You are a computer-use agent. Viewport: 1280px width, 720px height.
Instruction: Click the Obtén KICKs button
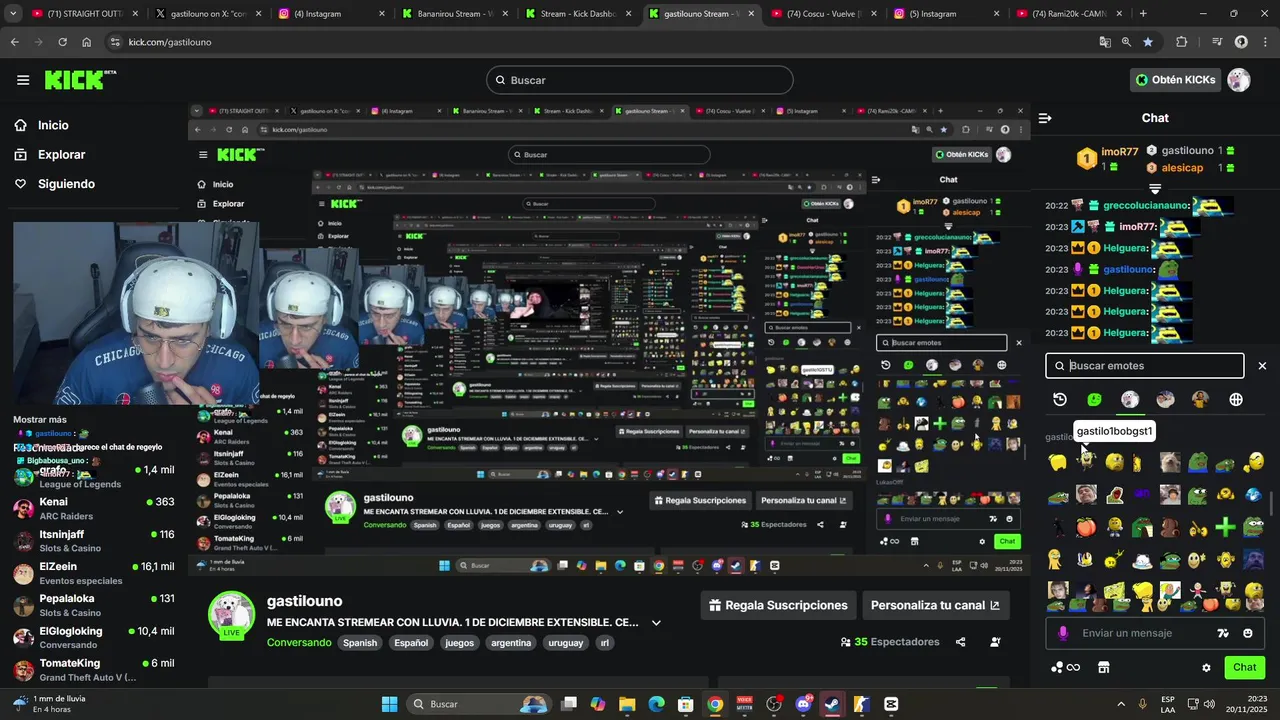coord(1176,80)
